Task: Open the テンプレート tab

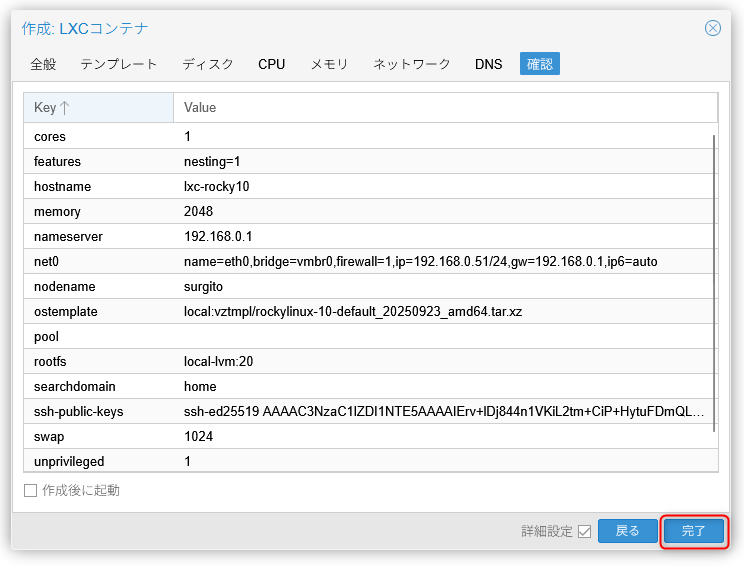Action: 119,64
